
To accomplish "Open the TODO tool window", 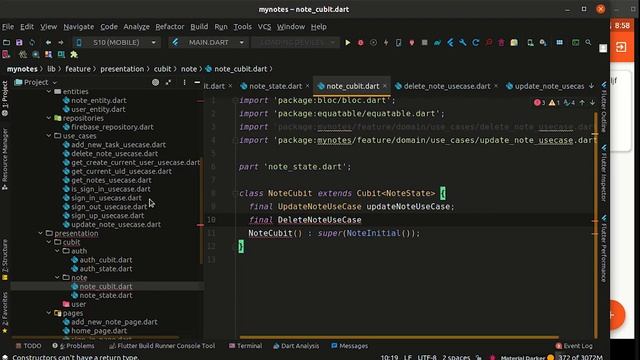I will (x=28, y=346).
